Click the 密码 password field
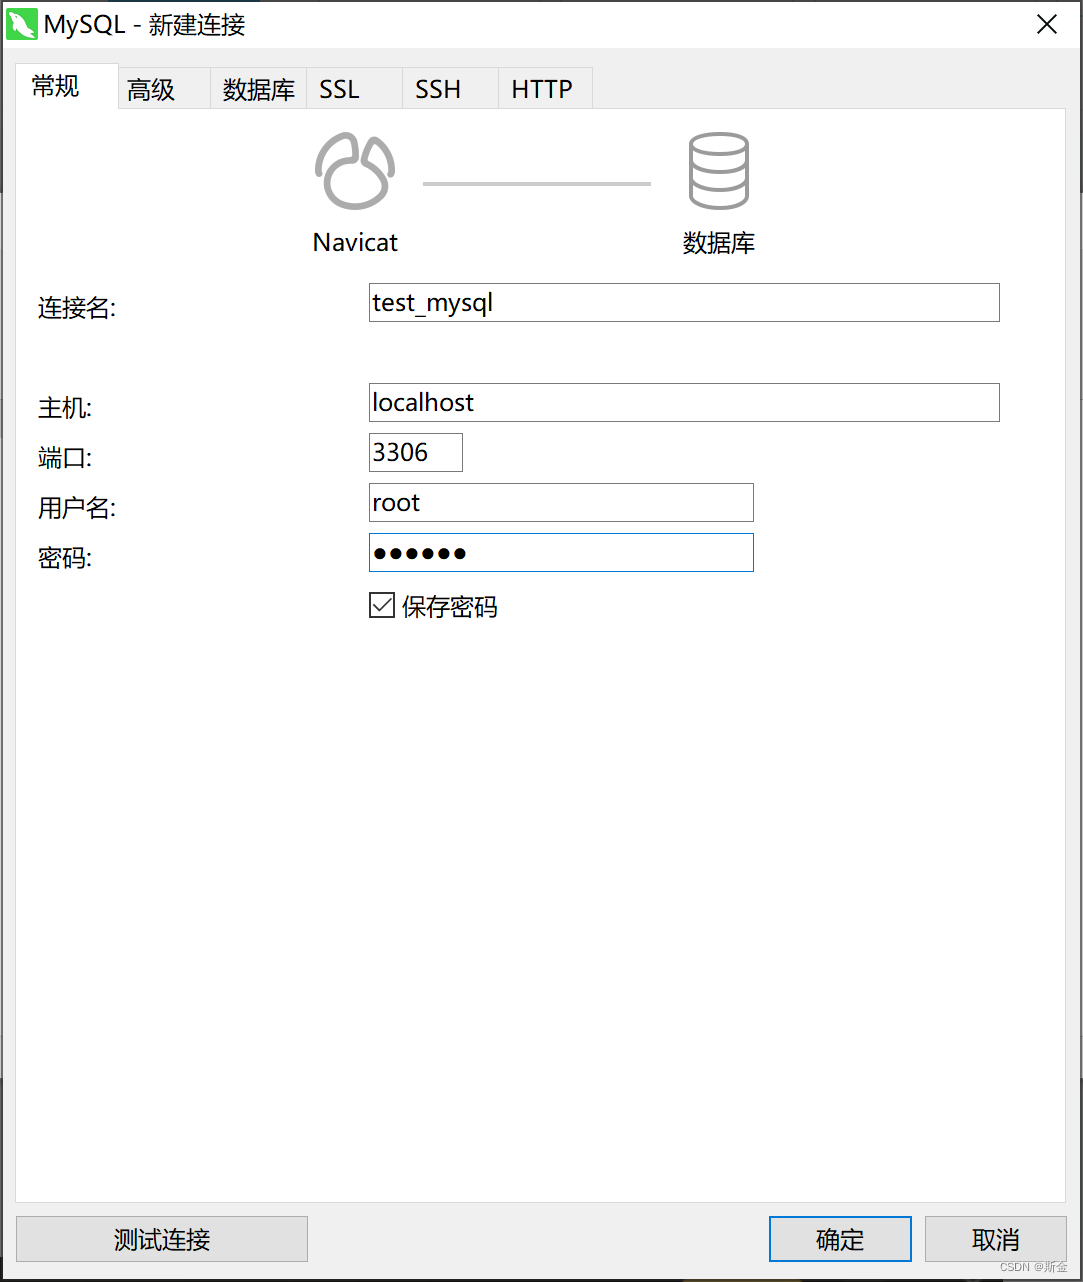Viewport: 1083px width, 1282px height. (560, 552)
